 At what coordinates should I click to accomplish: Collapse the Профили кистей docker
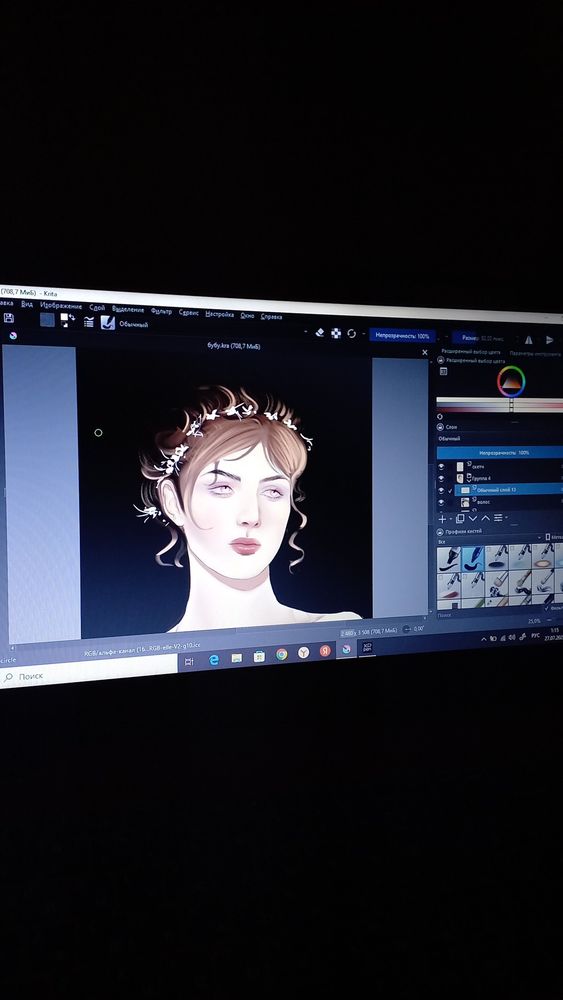[x=441, y=532]
